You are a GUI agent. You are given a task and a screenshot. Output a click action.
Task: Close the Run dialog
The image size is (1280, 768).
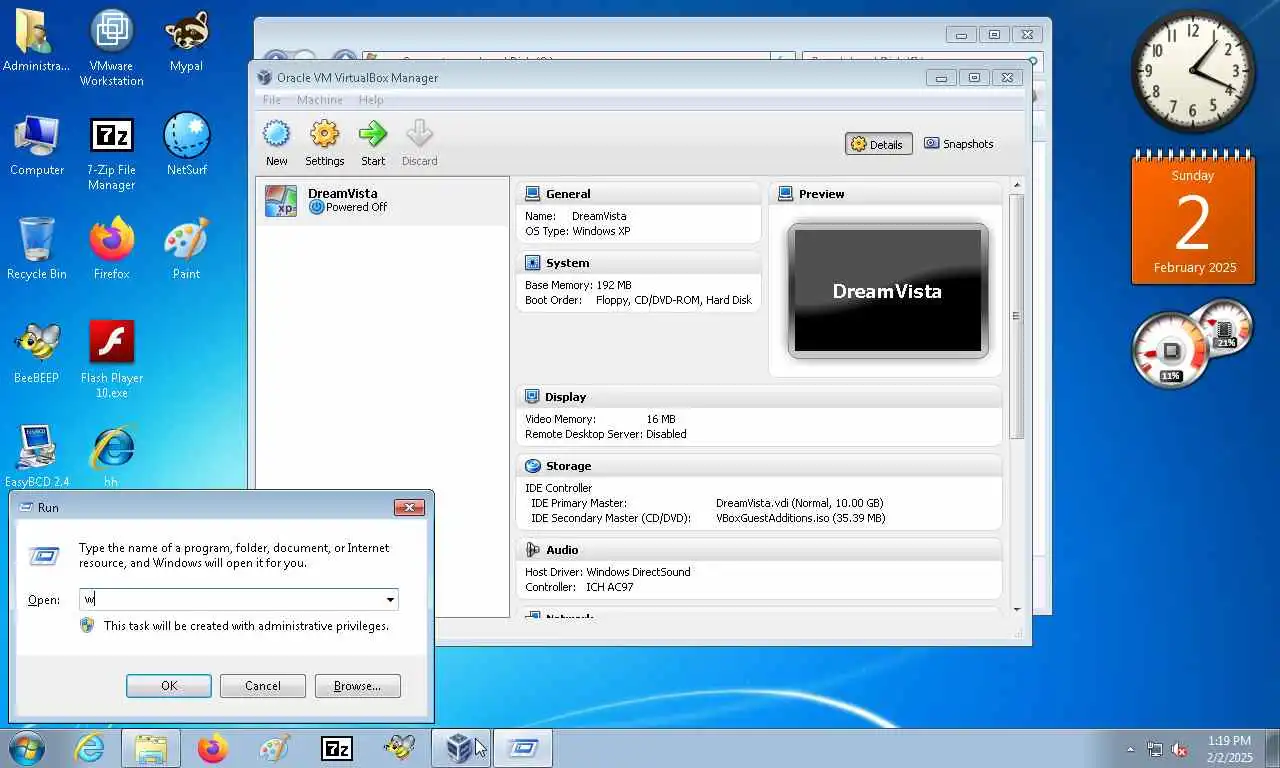point(409,508)
